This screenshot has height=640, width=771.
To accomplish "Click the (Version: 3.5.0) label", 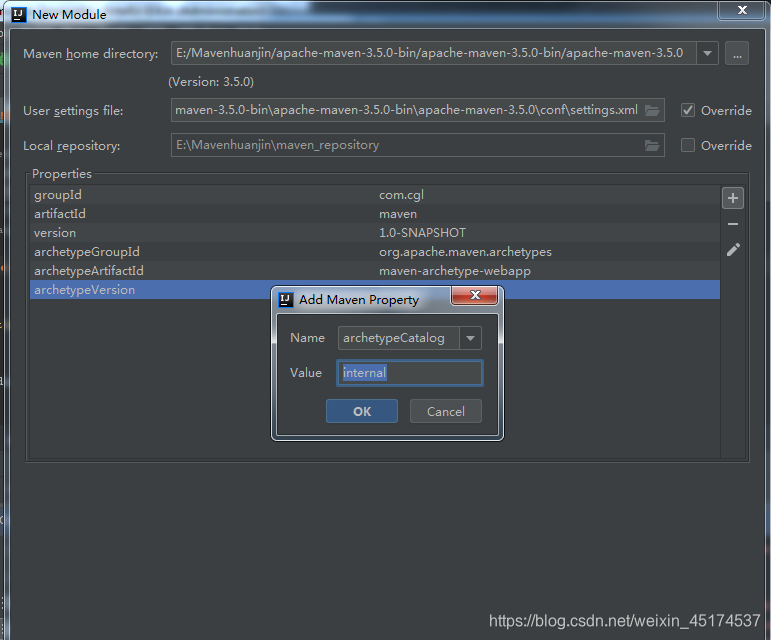I will [x=211, y=82].
